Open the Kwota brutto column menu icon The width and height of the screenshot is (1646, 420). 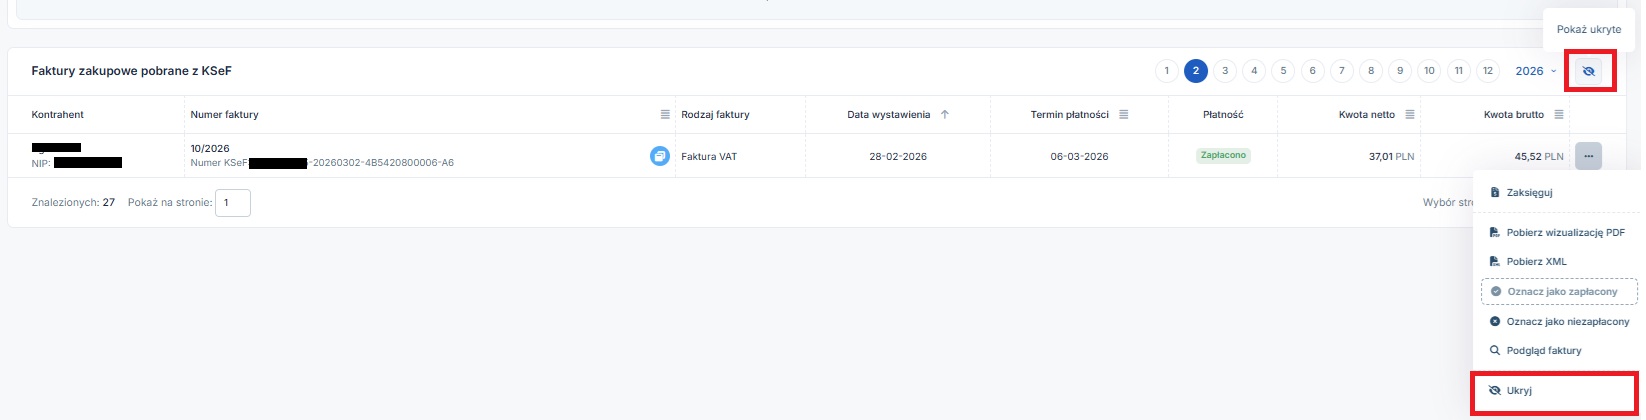(x=1559, y=115)
